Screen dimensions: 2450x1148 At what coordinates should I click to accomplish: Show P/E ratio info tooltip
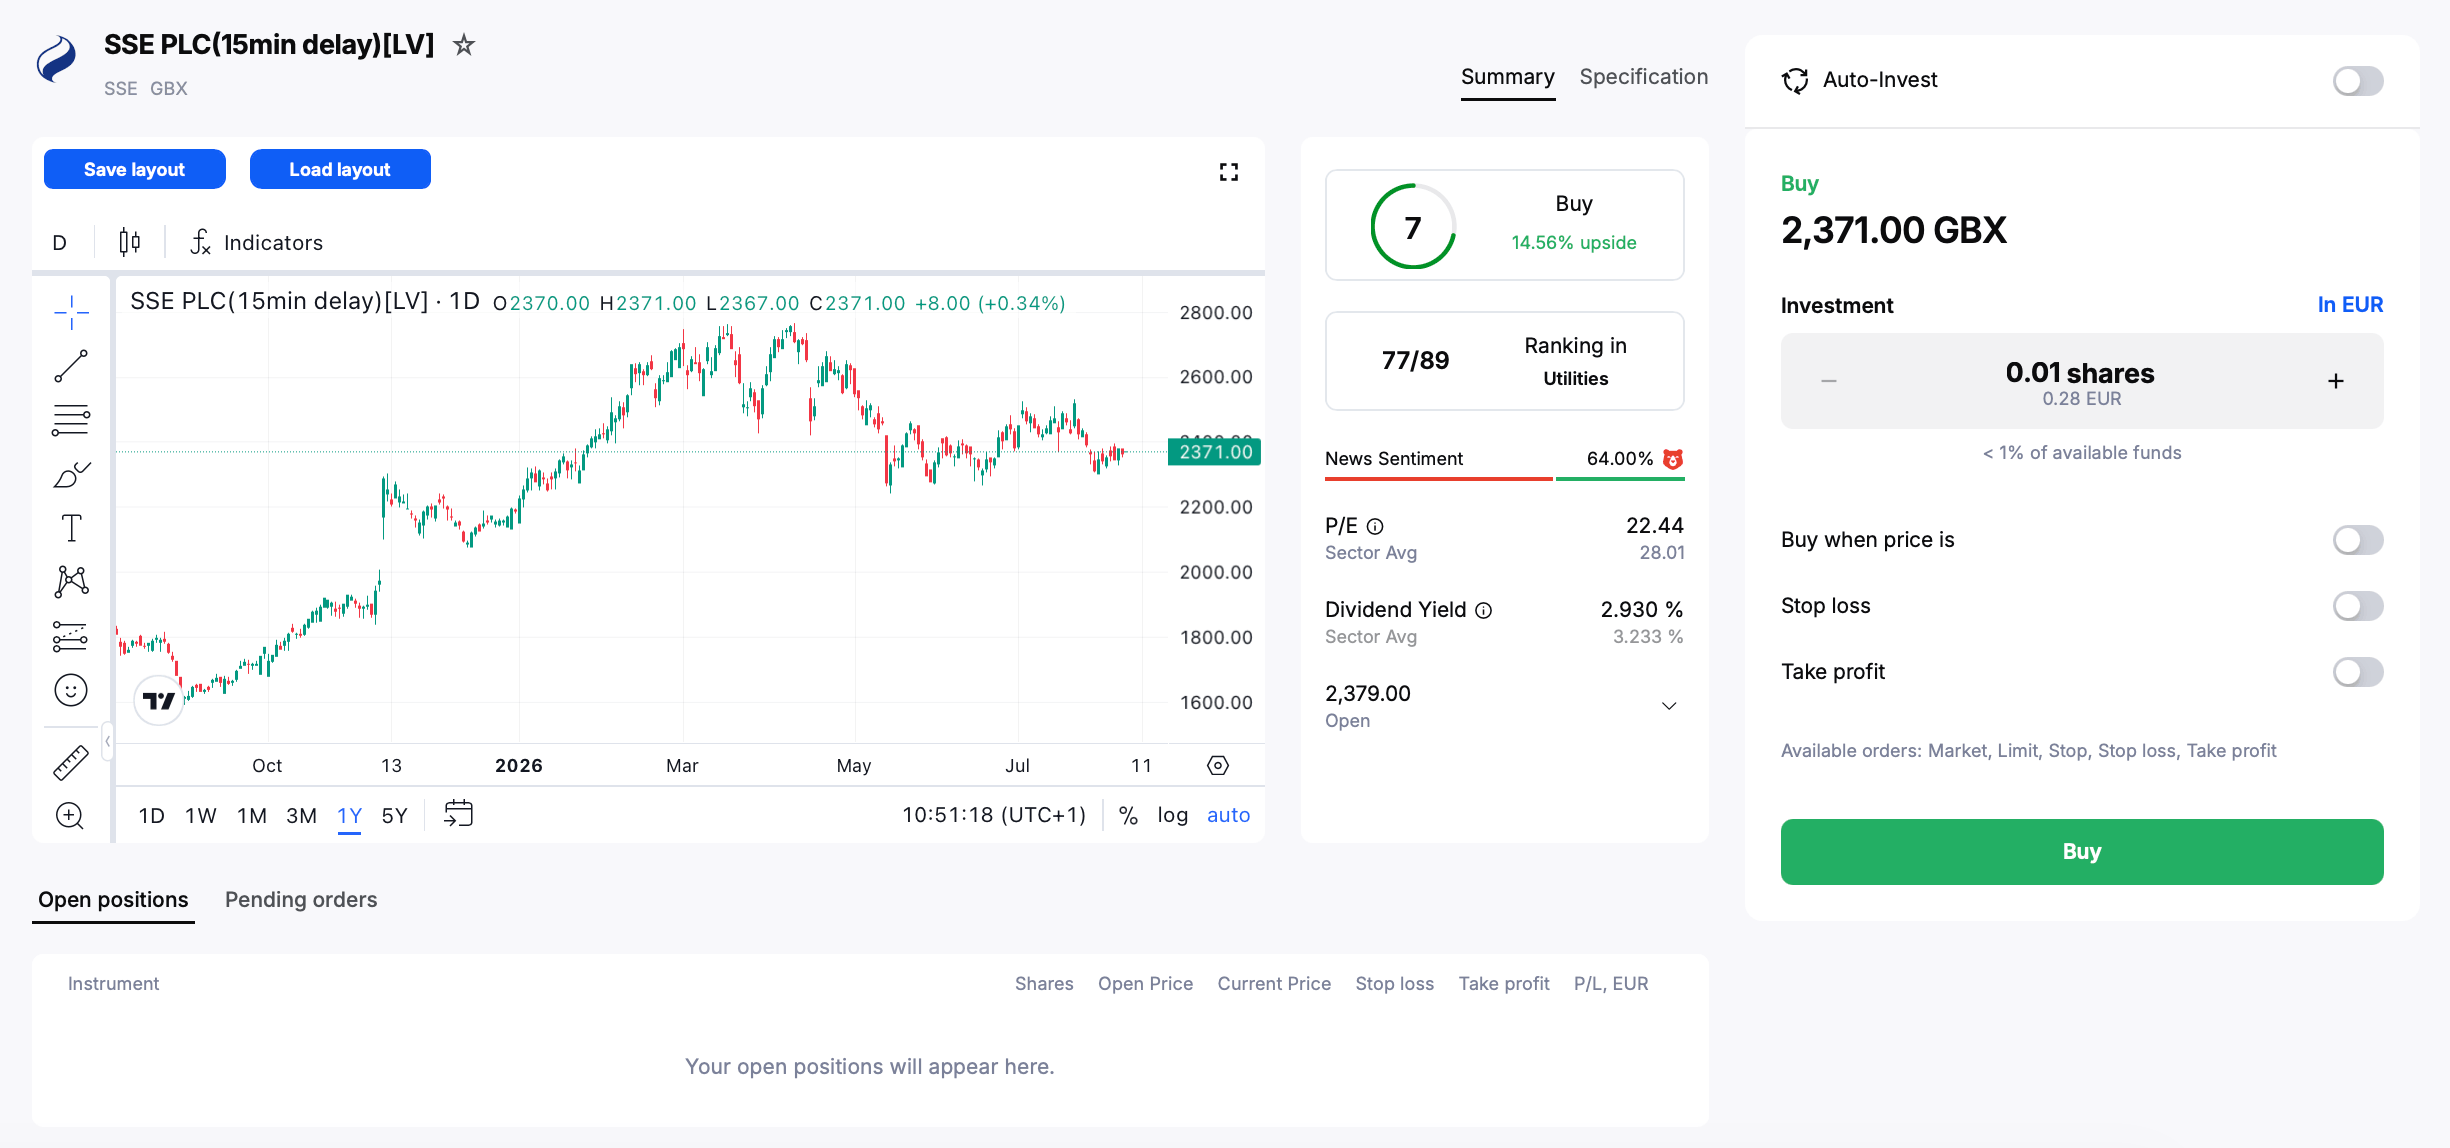tap(1375, 526)
